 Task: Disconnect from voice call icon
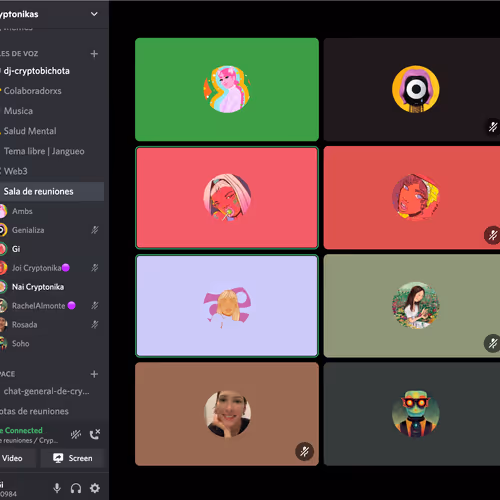click(95, 434)
